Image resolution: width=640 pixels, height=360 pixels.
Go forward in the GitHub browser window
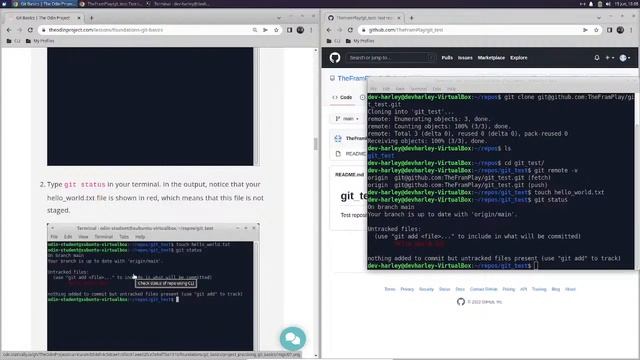(340, 30)
